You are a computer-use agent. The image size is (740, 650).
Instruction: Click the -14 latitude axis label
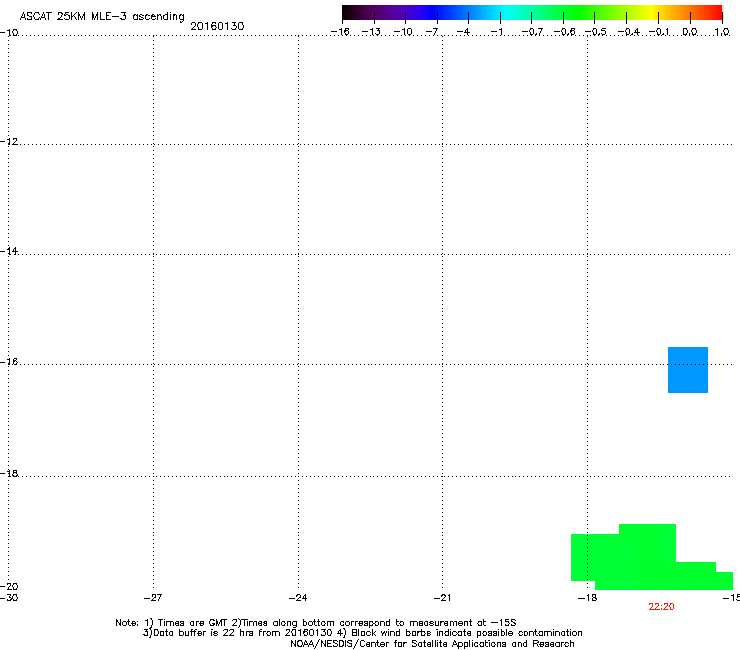[9, 251]
